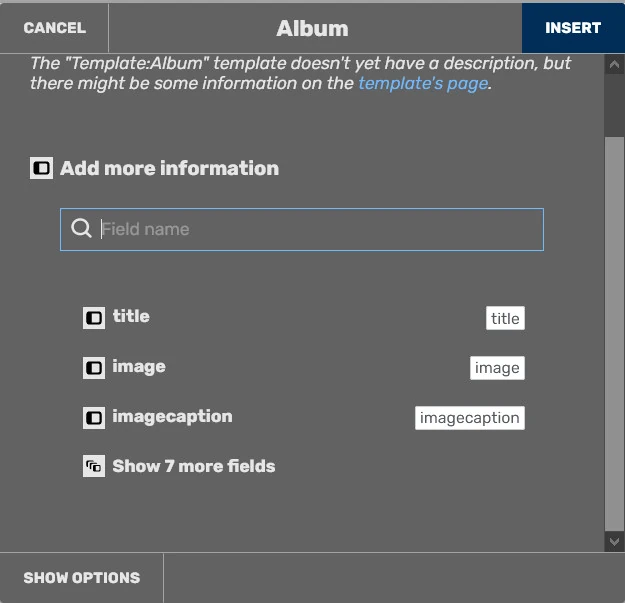
Task: Select the white imagecaption tag on the right
Action: click(x=470, y=418)
